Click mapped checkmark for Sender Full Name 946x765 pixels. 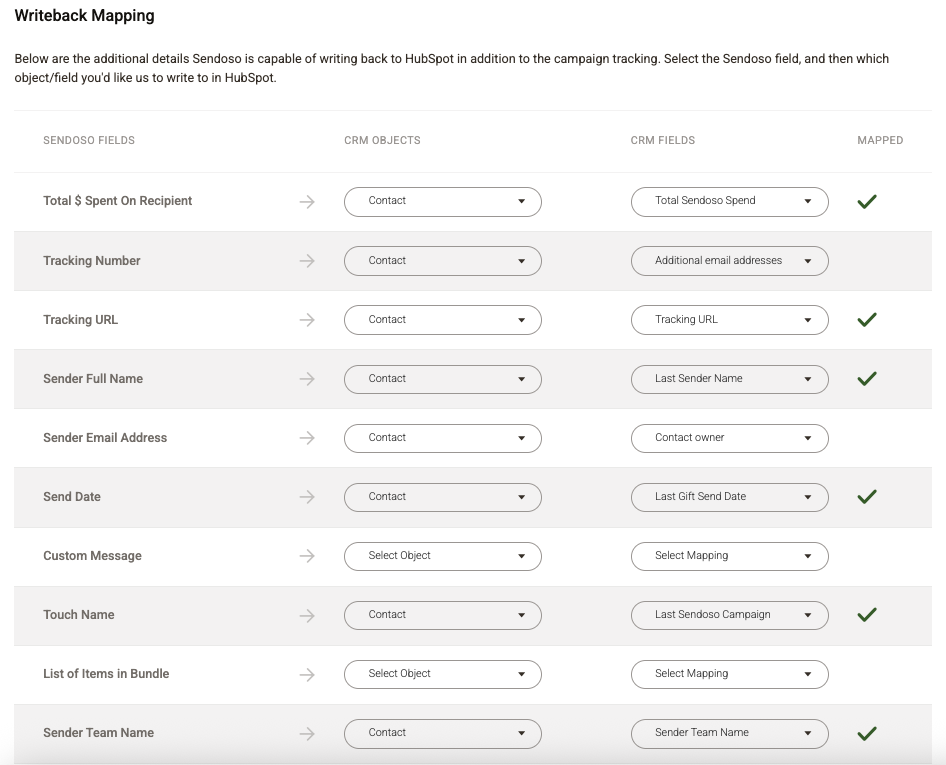[867, 379]
